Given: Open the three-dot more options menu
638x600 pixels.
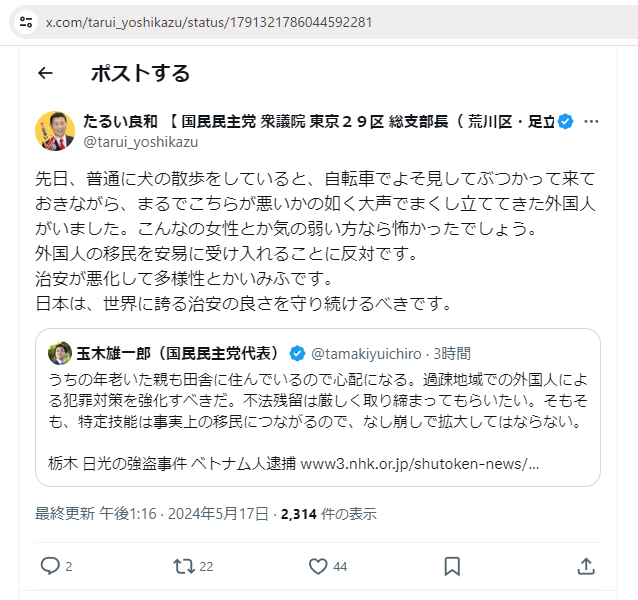Looking at the screenshot, I should pyautogui.click(x=591, y=121).
